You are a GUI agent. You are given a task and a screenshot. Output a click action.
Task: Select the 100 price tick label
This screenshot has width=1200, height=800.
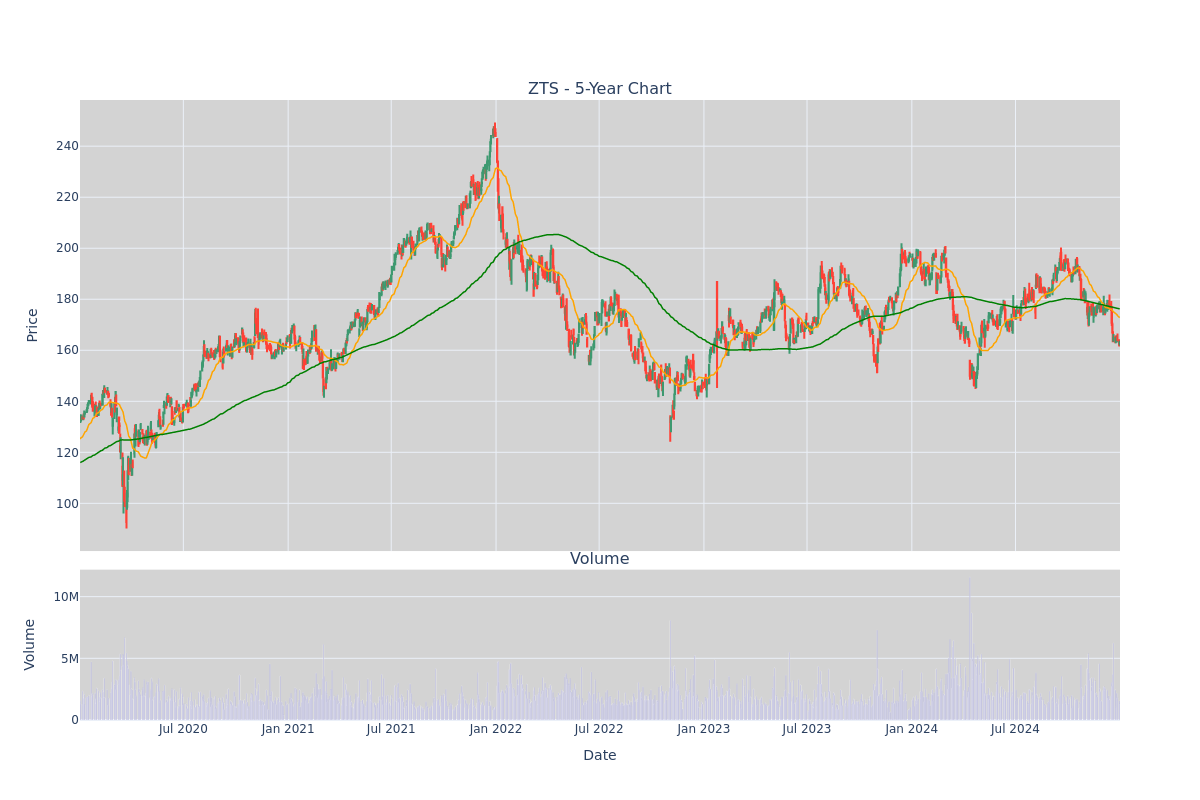[67, 504]
